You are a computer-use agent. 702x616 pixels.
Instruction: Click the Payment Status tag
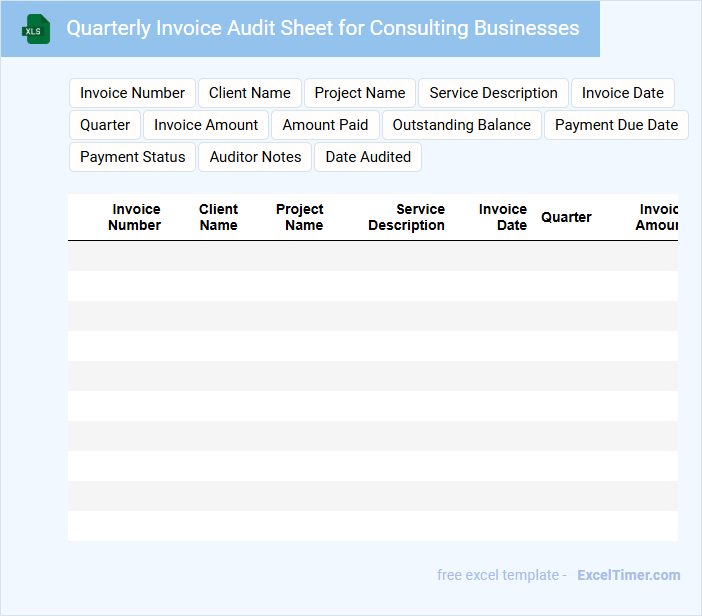pos(132,157)
